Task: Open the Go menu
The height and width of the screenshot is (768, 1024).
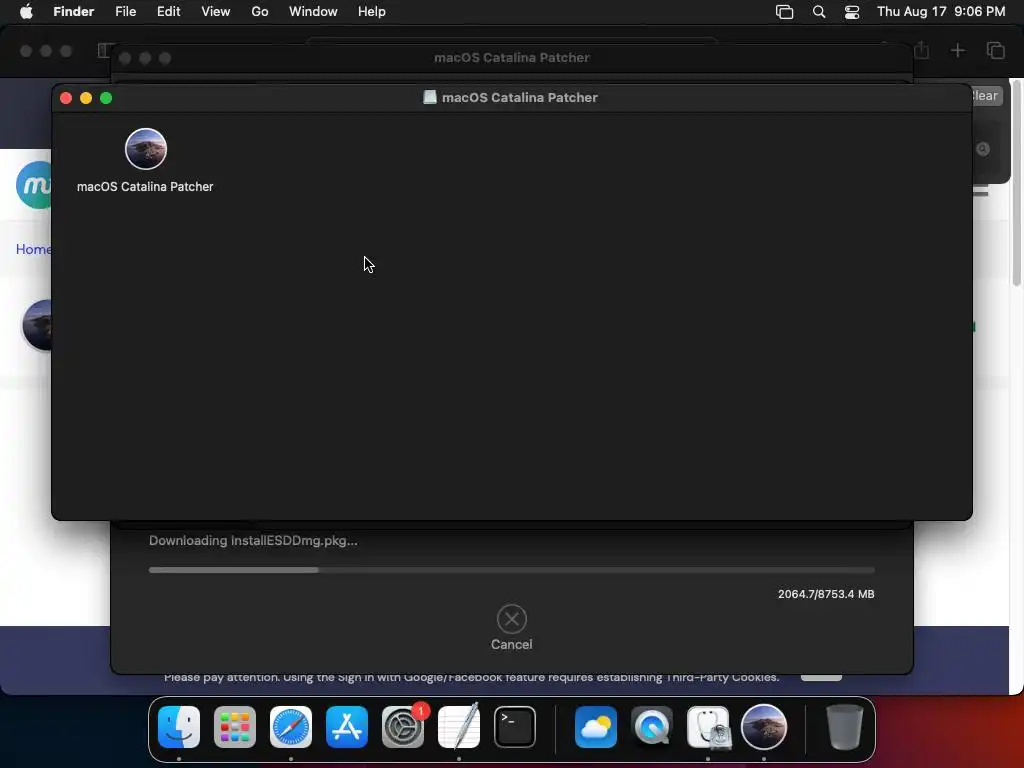Action: (x=260, y=12)
